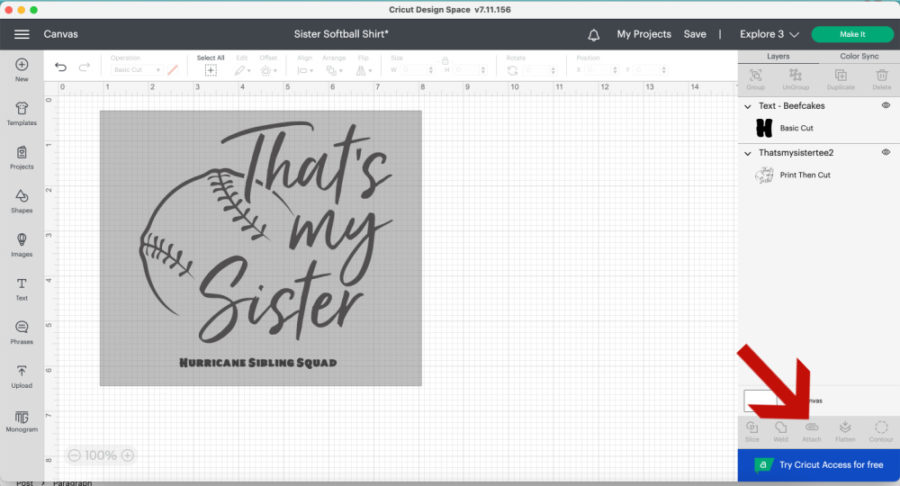Click the blank canvas color swatch
The image size is (900, 486).
coord(759,400)
